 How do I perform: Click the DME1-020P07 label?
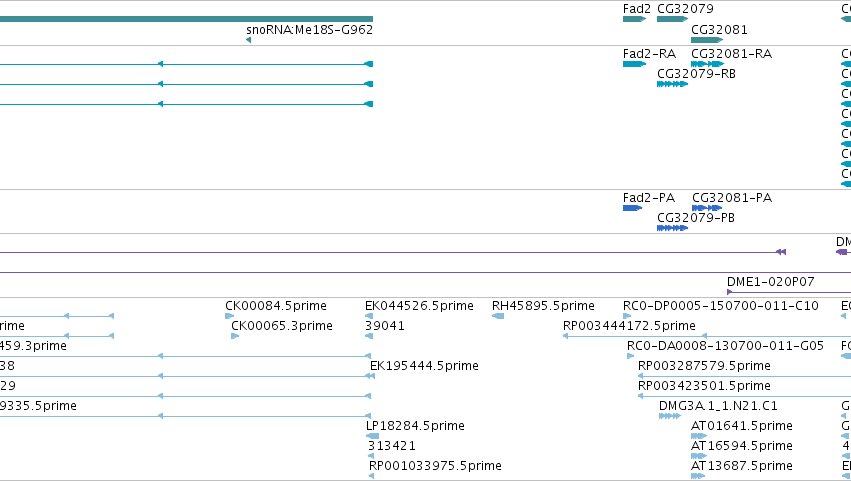[771, 282]
